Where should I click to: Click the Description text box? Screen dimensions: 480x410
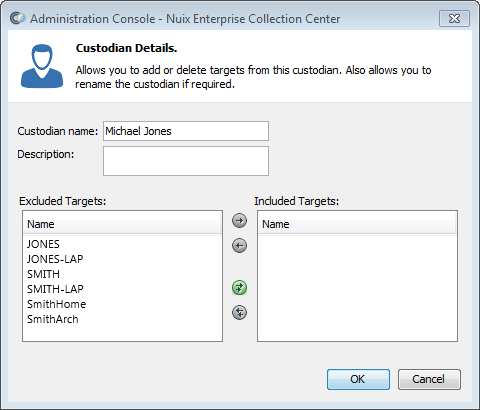coord(186,161)
